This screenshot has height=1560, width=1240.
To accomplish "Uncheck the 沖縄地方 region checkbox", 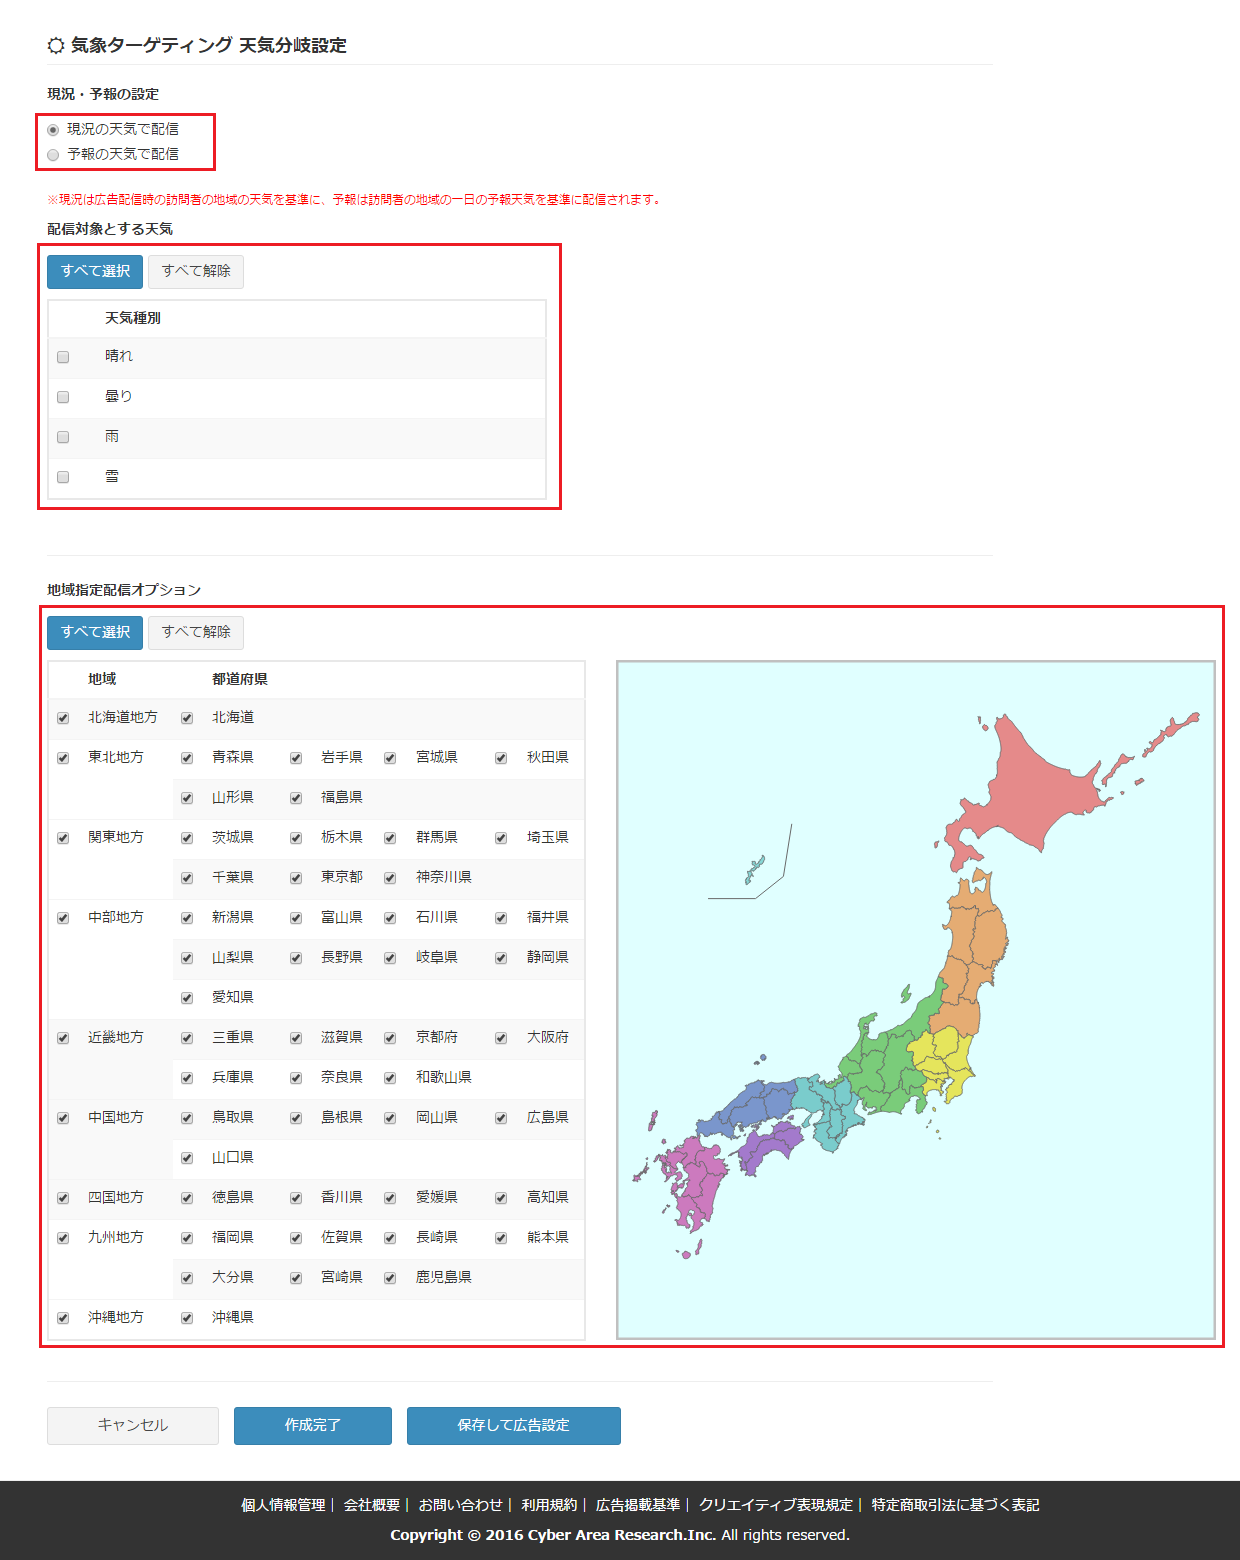I will [x=63, y=1318].
